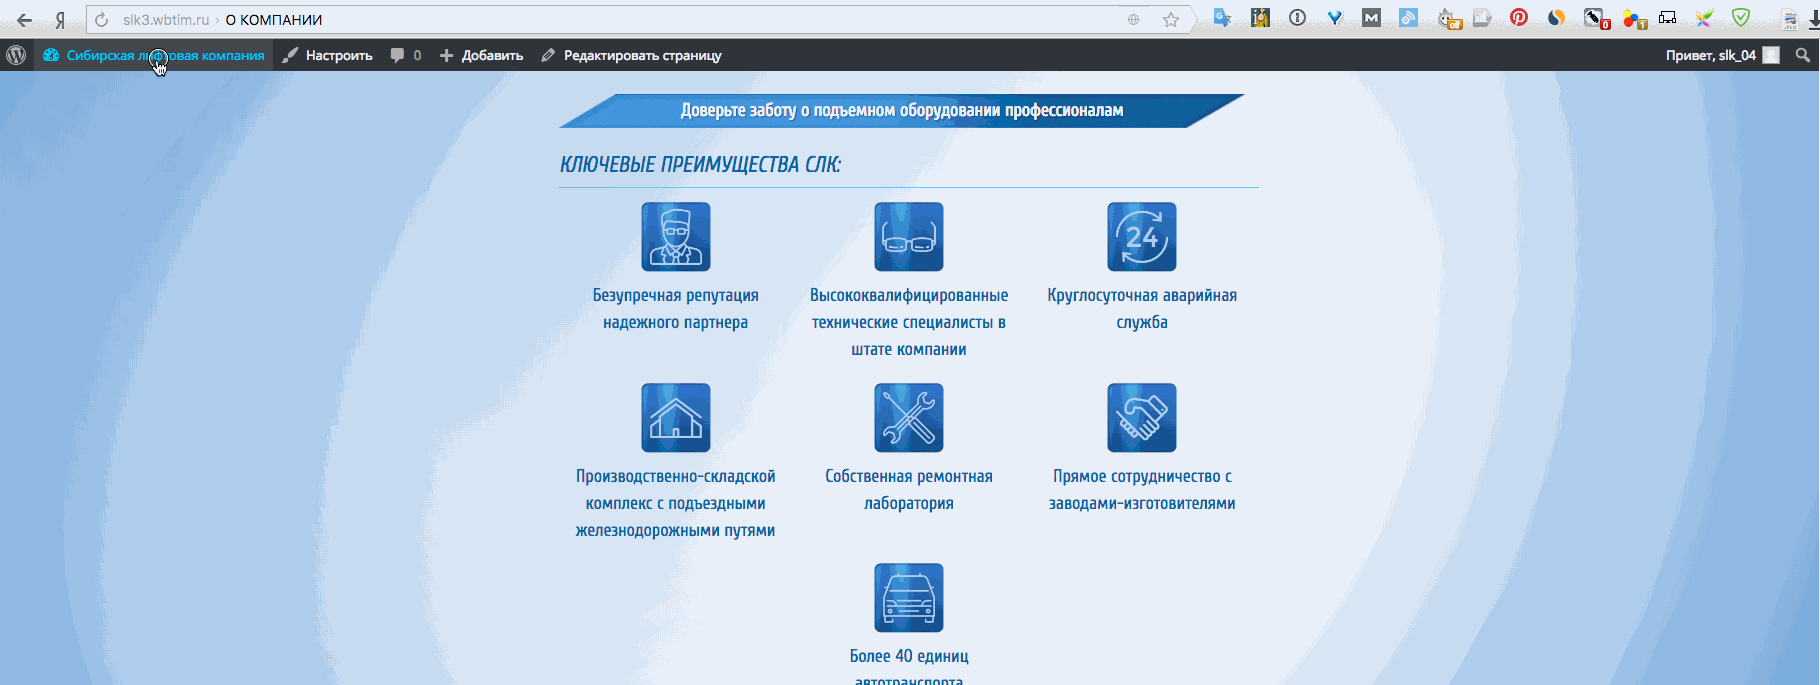Image resolution: width=1820 pixels, height=685 pixels.
Task: Click 'Производственно-складской комплекс' text
Action: 676,503
